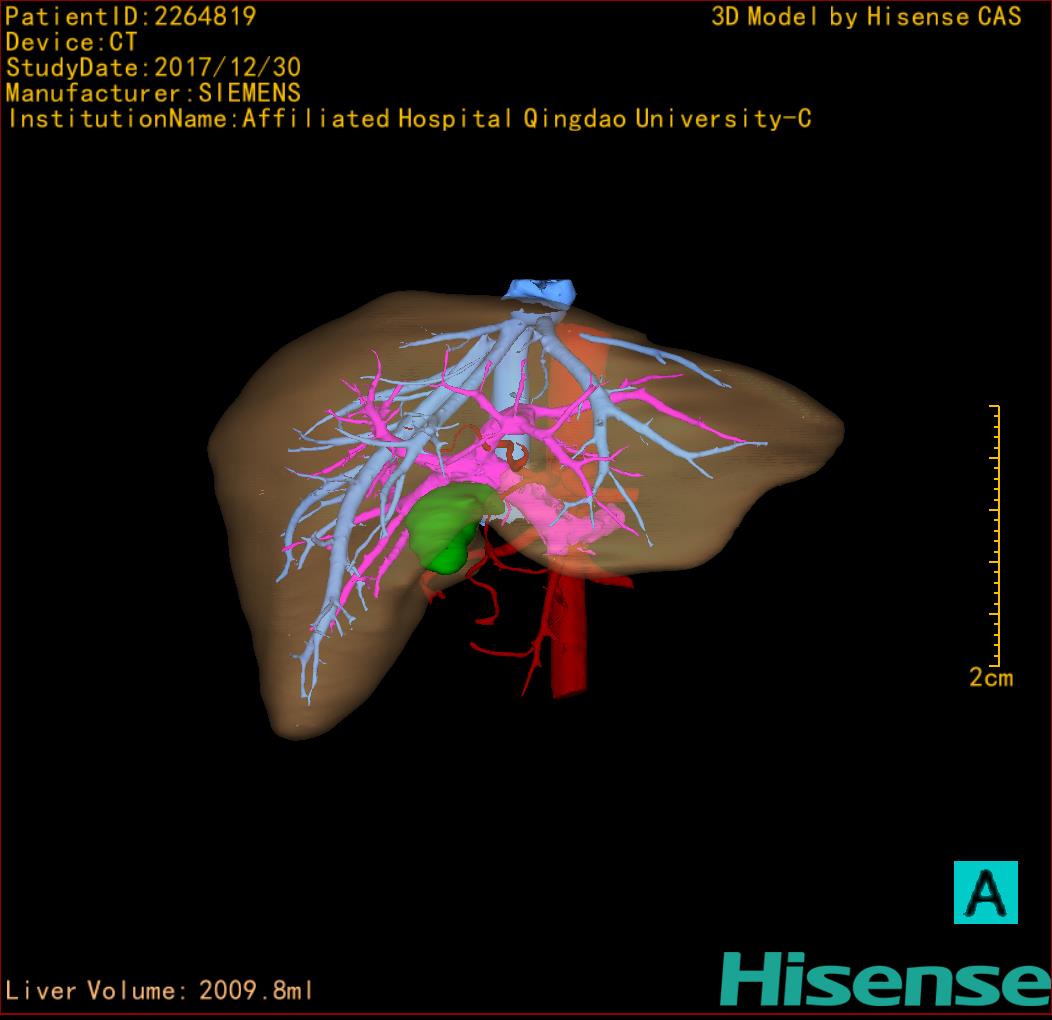
Task: Click the green gallbladder model
Action: click(450, 529)
